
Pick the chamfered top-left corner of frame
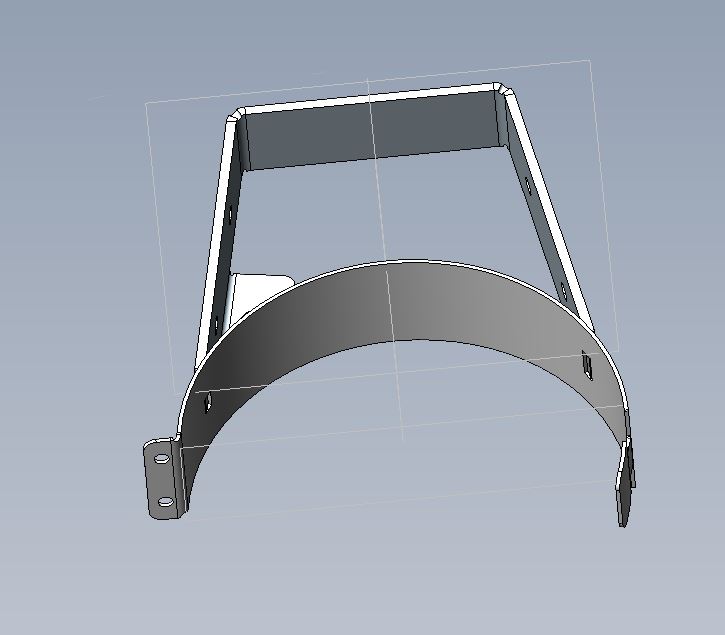(237, 115)
